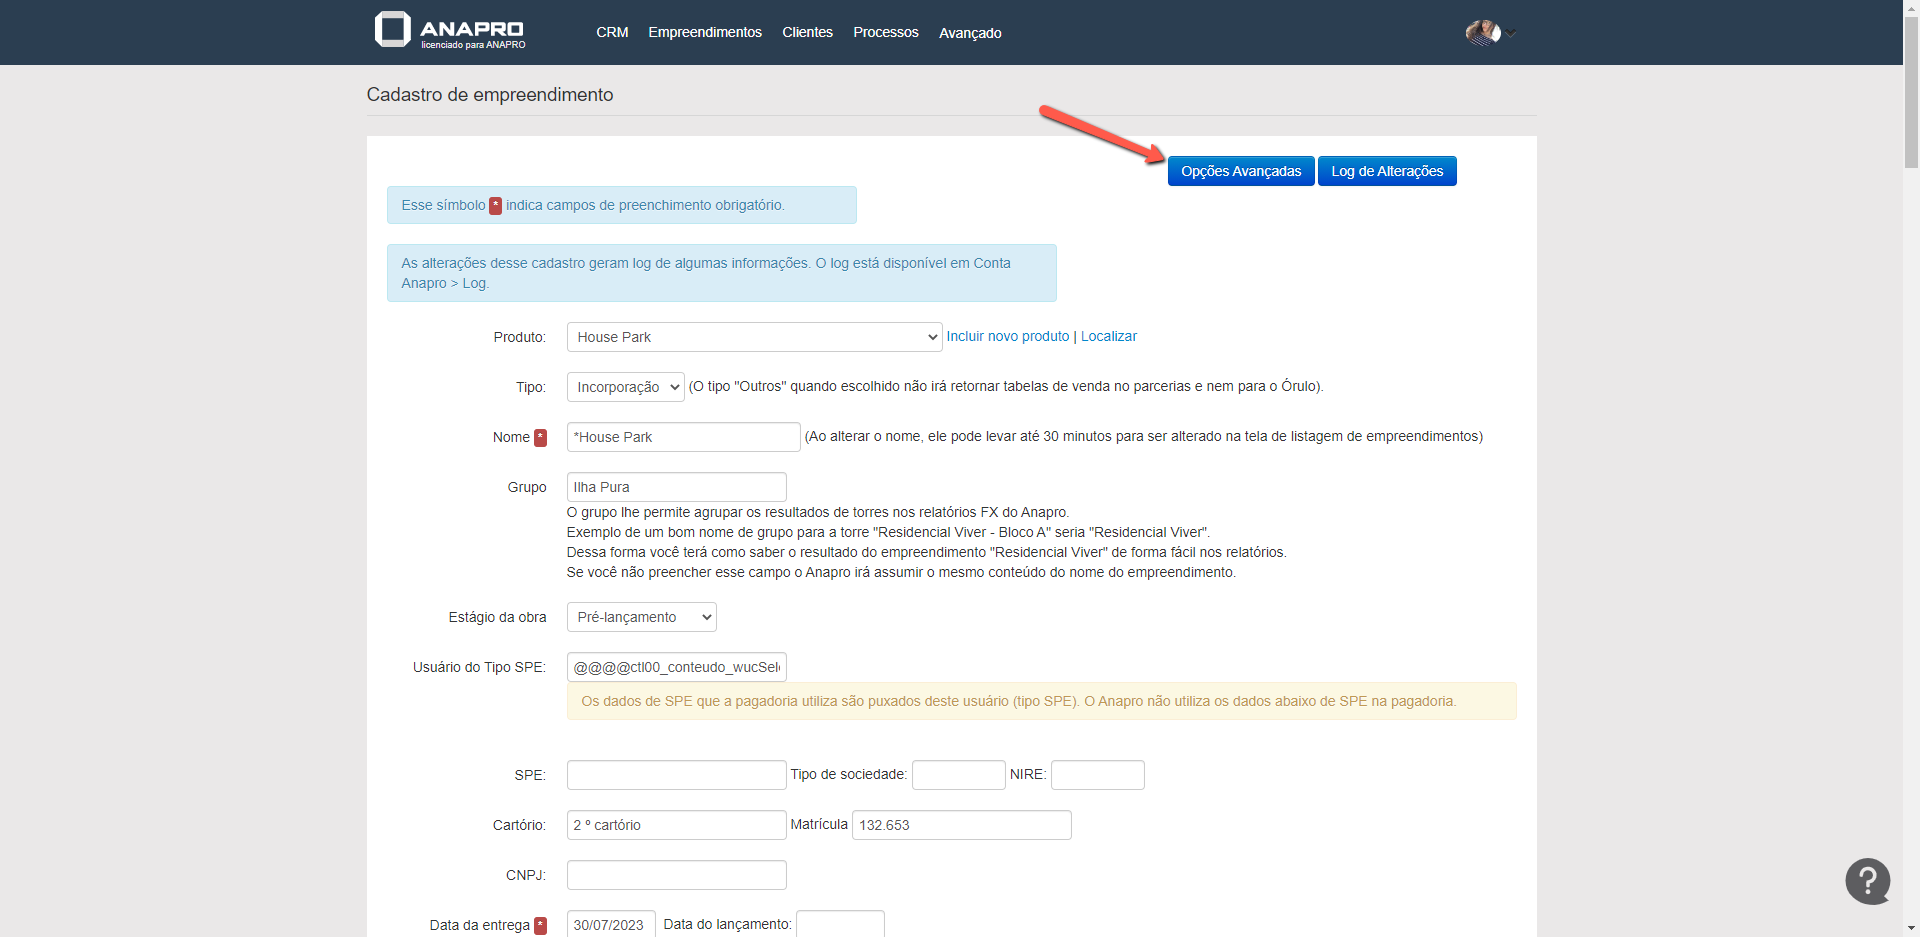Click the scrollbar down arrow
1920x937 pixels.
pyautogui.click(x=1911, y=928)
